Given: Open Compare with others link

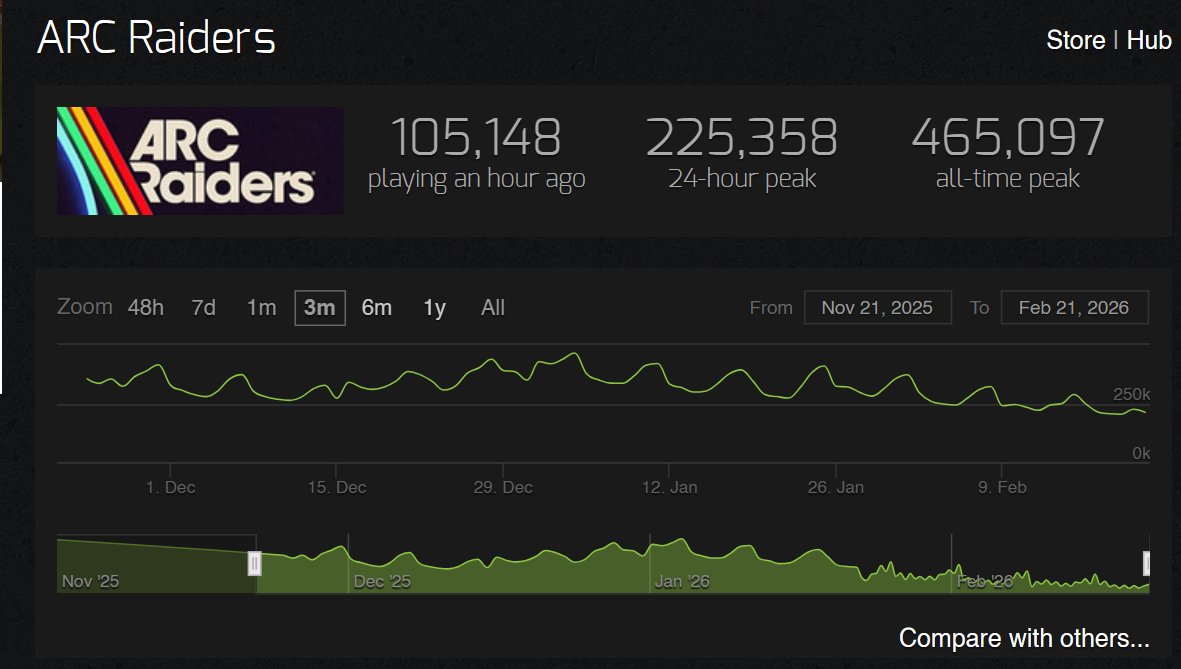Looking at the screenshot, I should click(x=1024, y=638).
